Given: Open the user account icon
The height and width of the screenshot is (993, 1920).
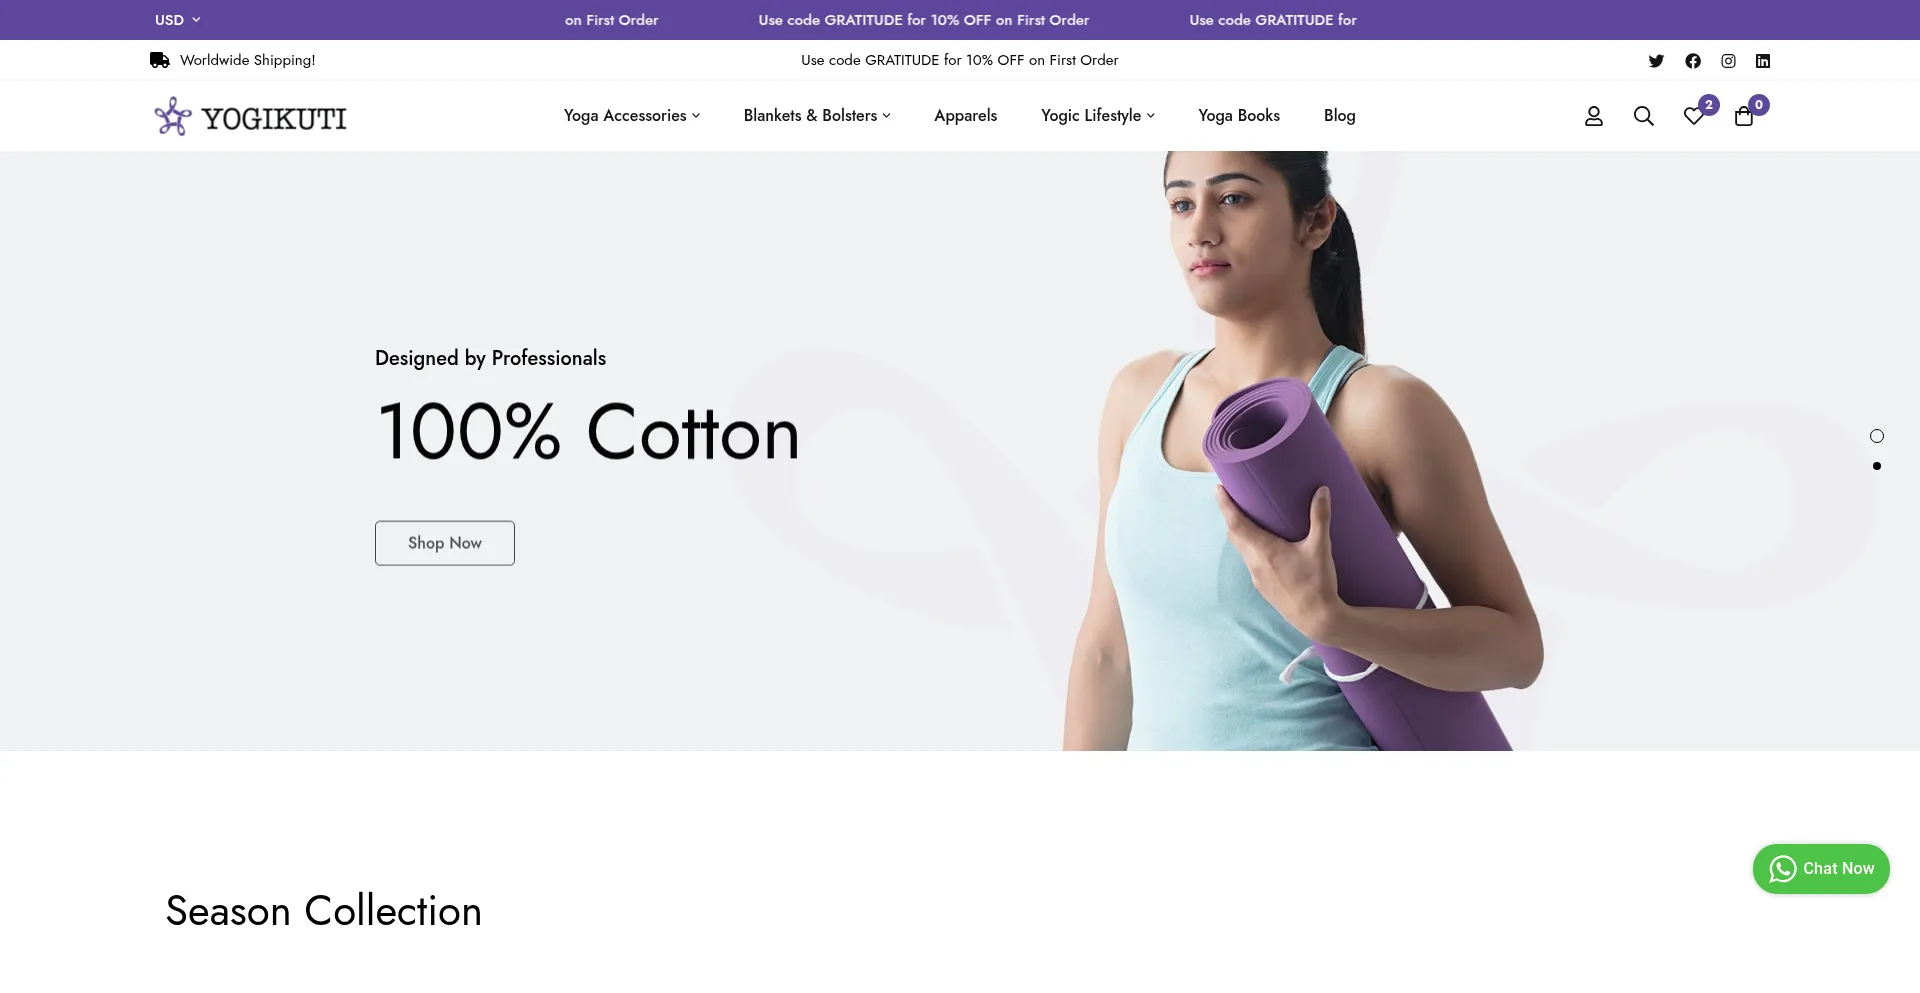Looking at the screenshot, I should 1594,116.
